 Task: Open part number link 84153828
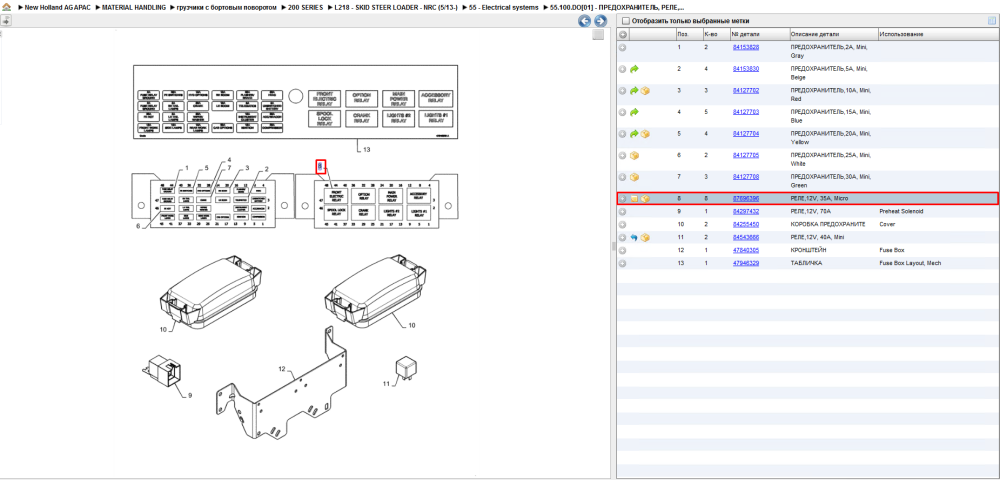746,47
